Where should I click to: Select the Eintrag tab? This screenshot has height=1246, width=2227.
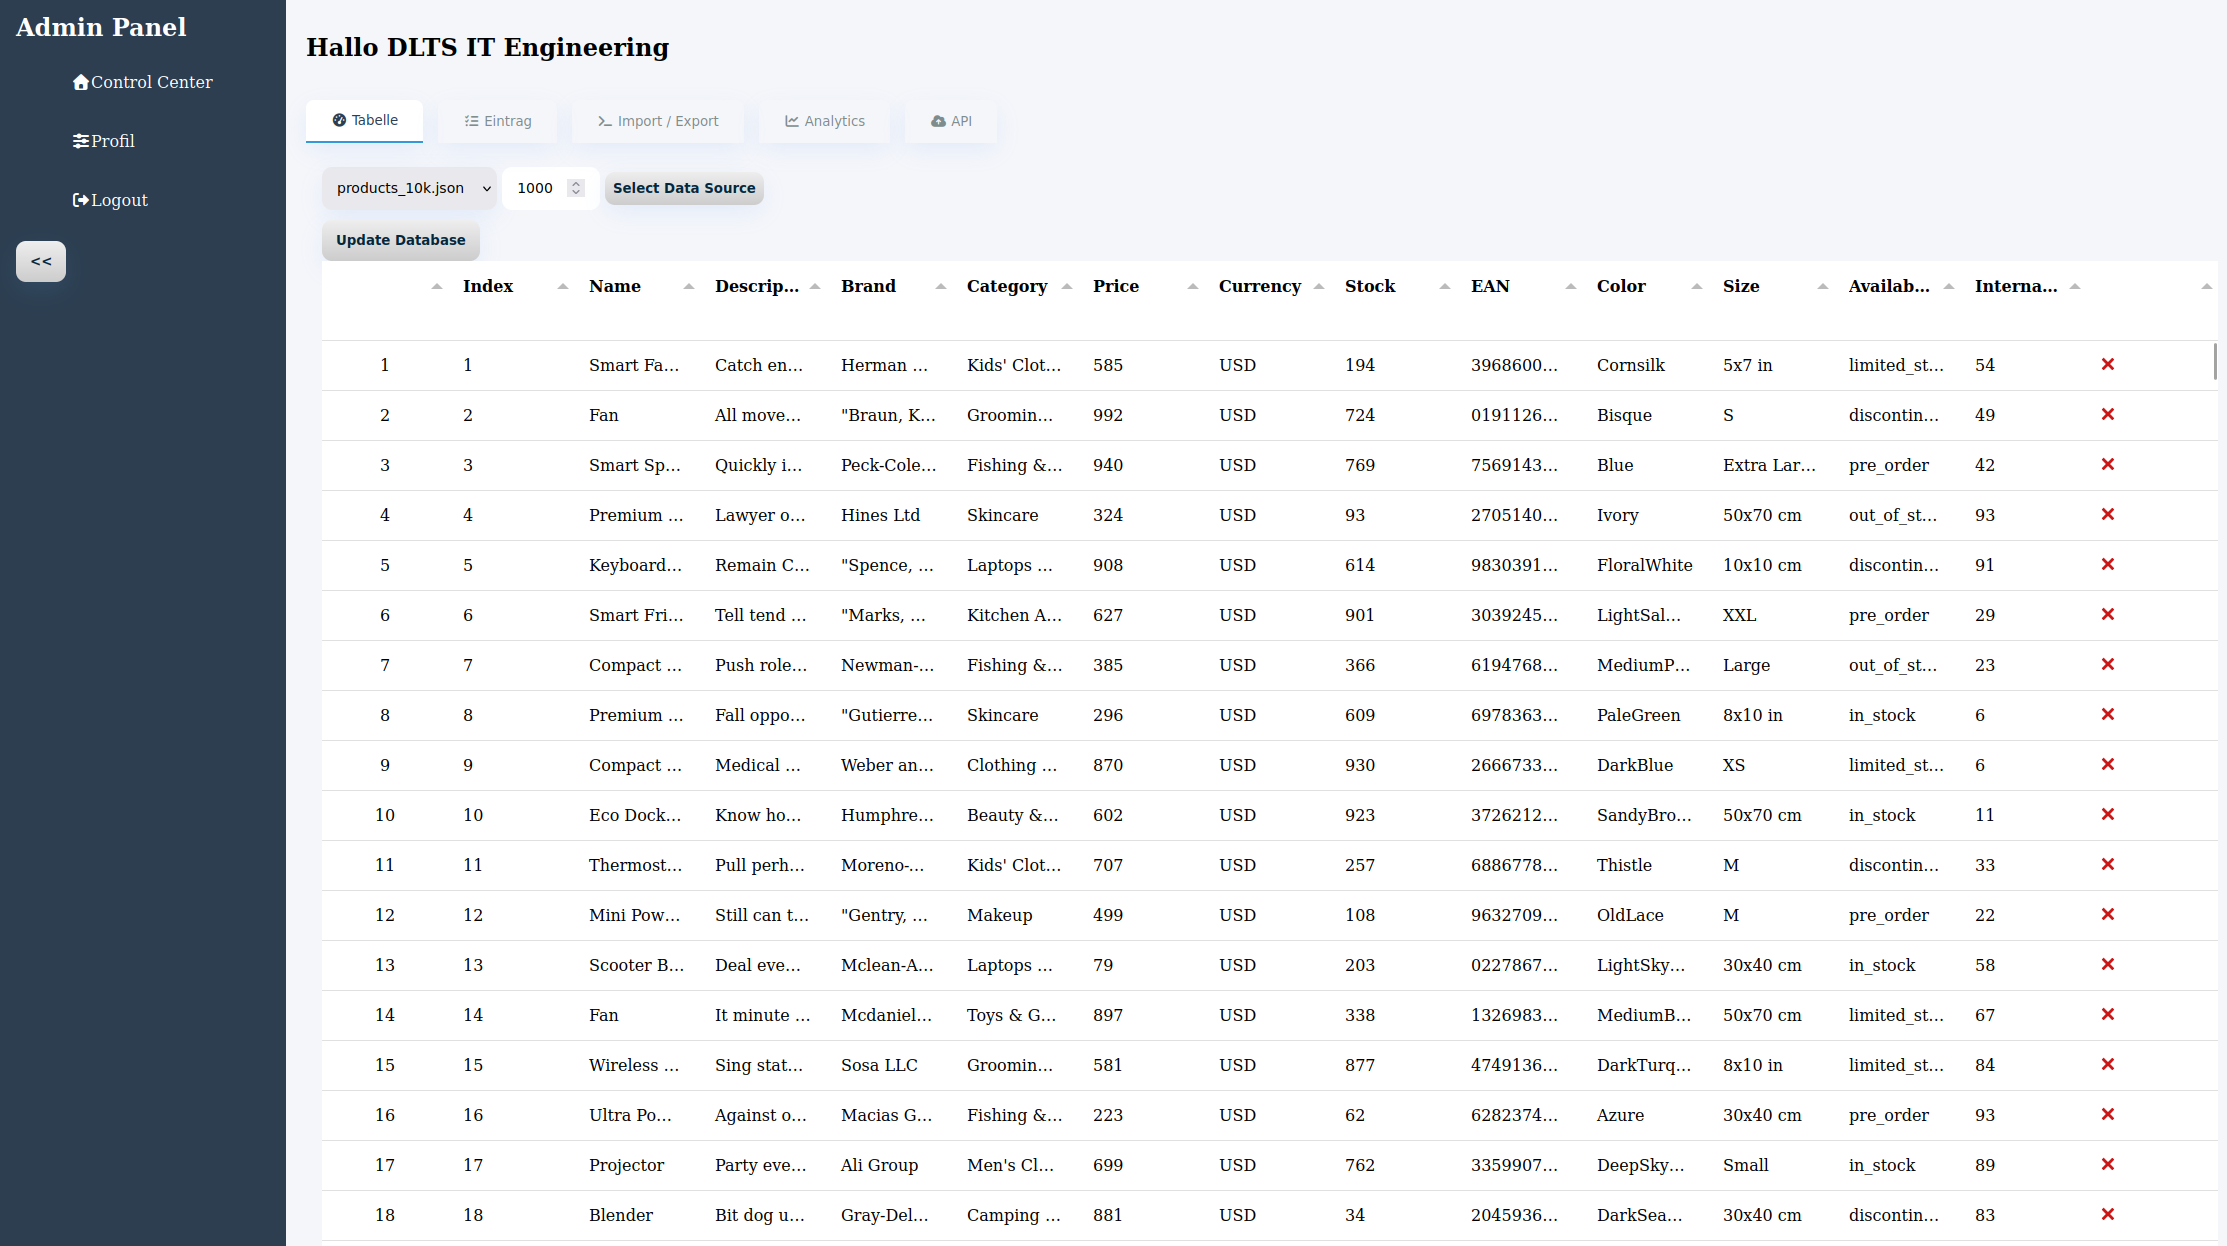click(x=497, y=121)
